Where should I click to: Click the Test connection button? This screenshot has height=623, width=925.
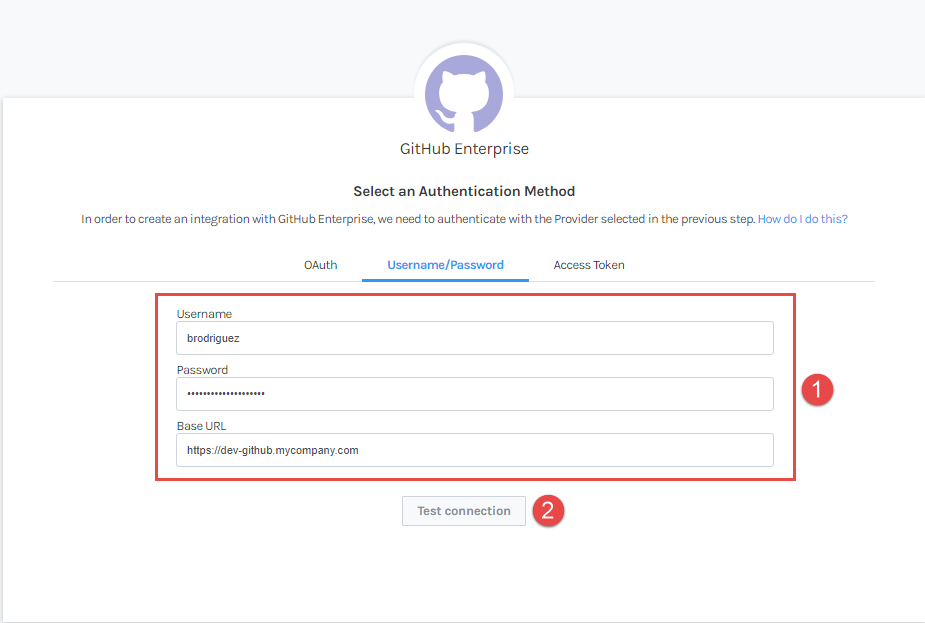(464, 511)
